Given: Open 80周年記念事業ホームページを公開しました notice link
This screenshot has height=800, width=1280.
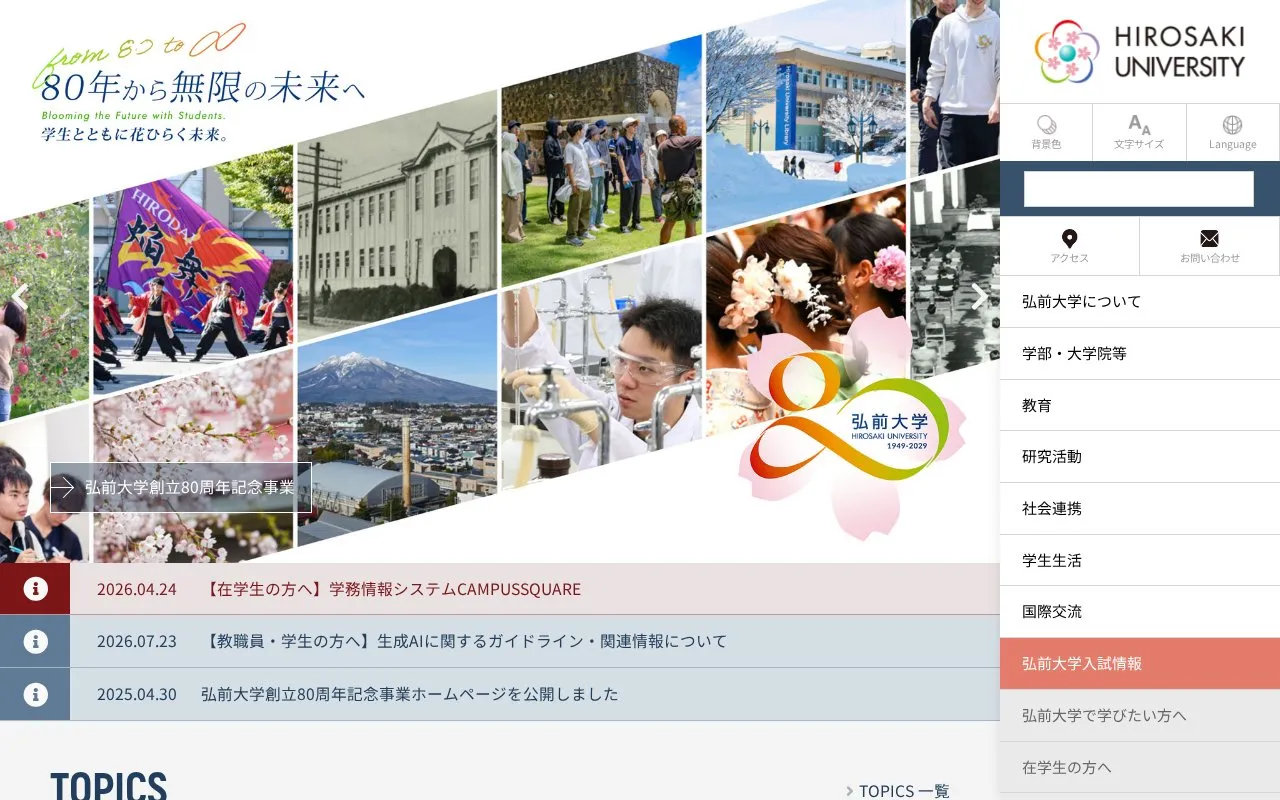Looking at the screenshot, I should [x=410, y=694].
